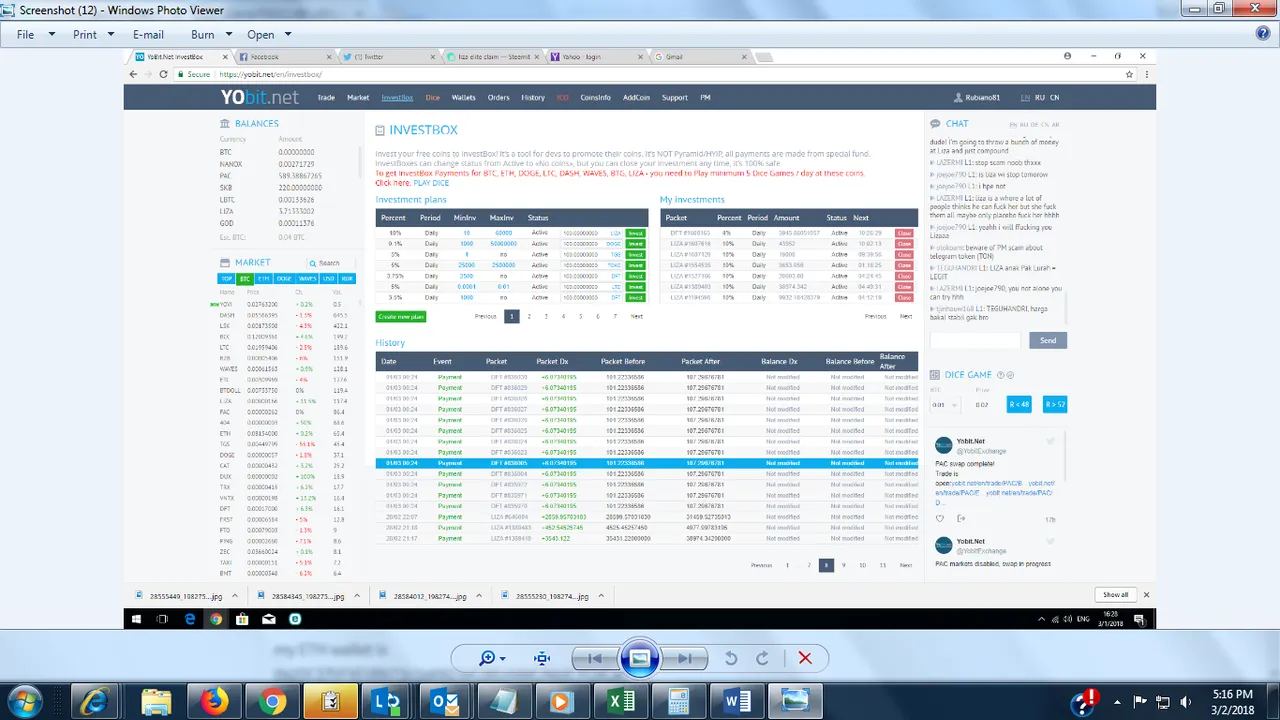Screen dimensions: 1280x720
Task: Open Firefox from the taskbar
Action: 214,701
